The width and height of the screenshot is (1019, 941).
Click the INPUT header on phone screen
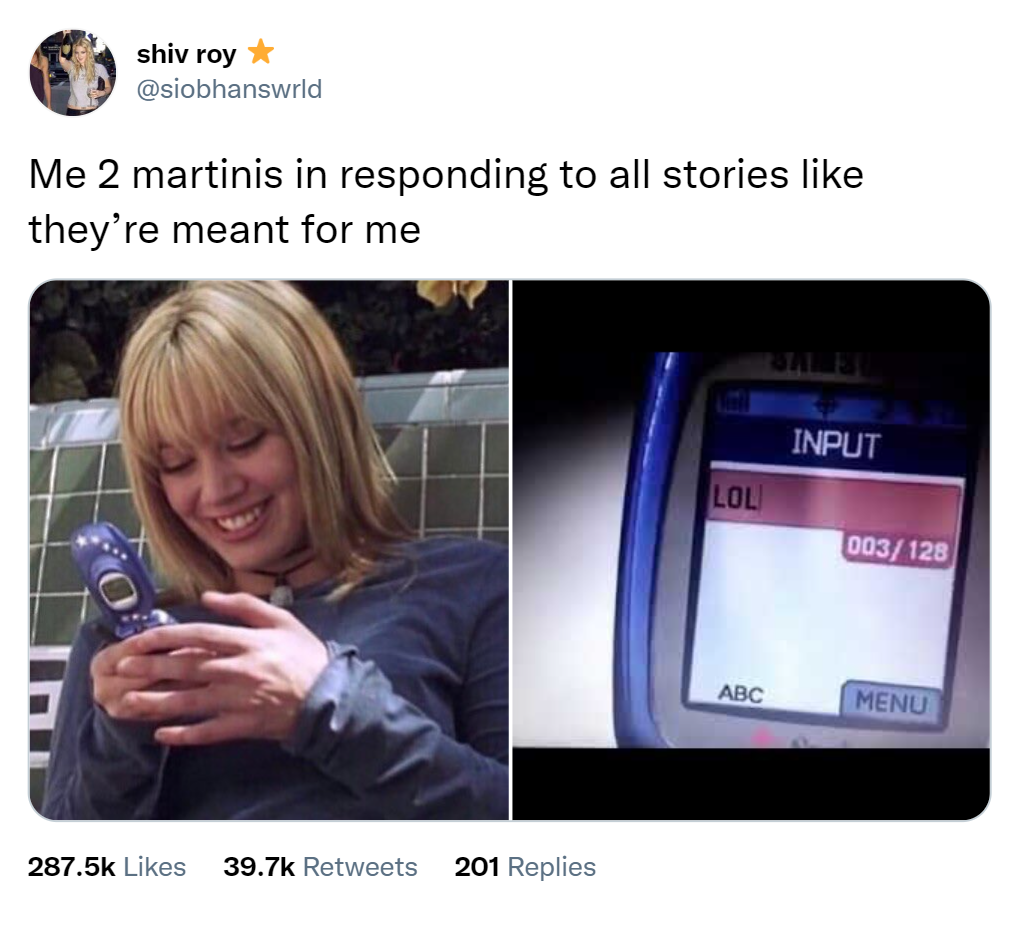coord(835,445)
